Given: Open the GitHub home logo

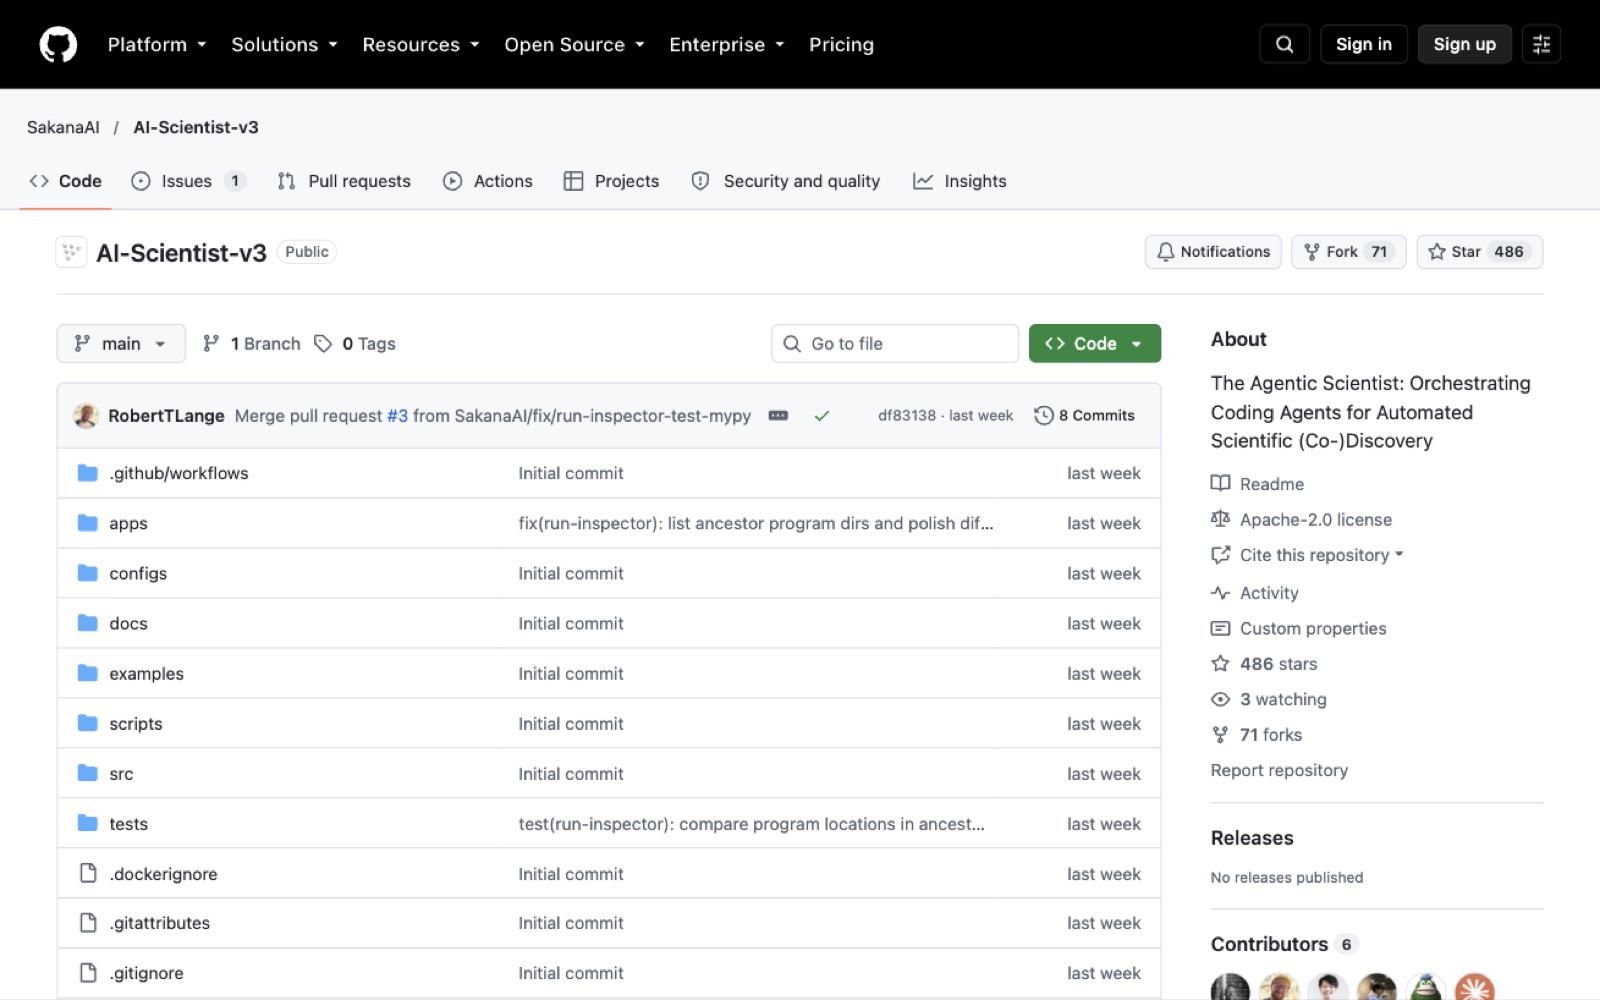Looking at the screenshot, I should 58,44.
